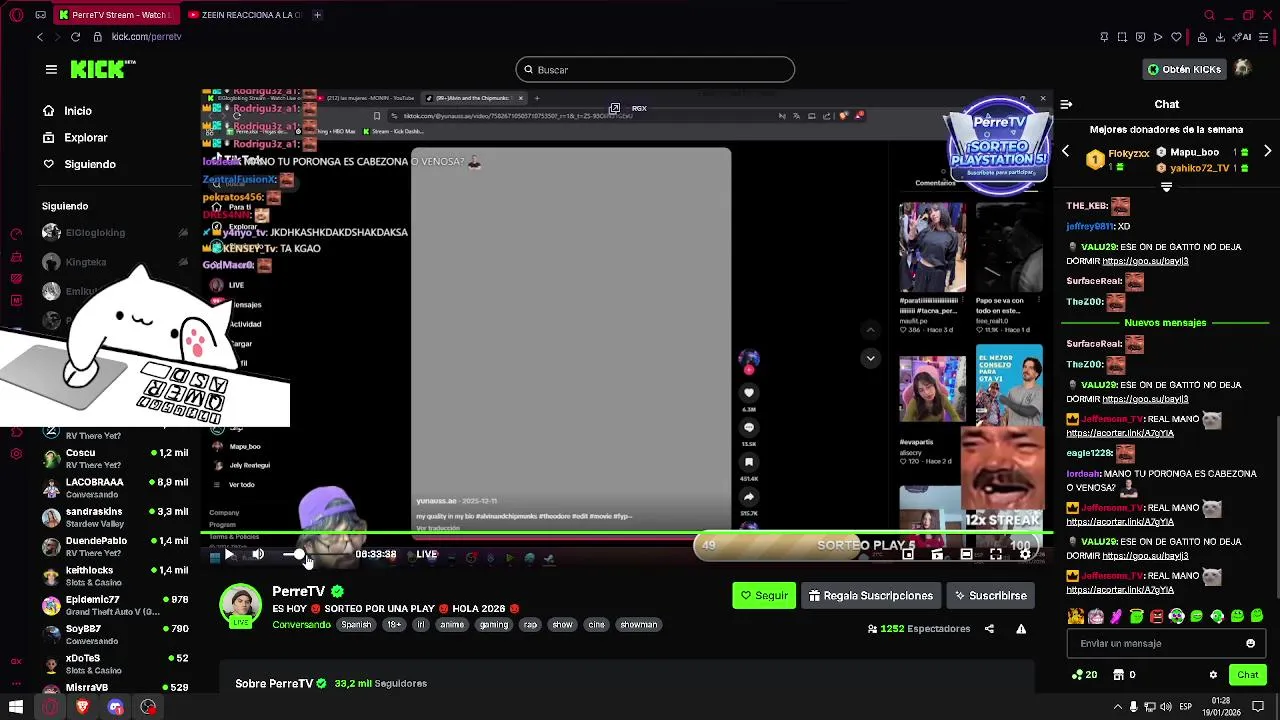Viewport: 1280px width, 720px height.
Task: Switch to ZEEIN REACCIONA browser tab
Action: (244, 15)
